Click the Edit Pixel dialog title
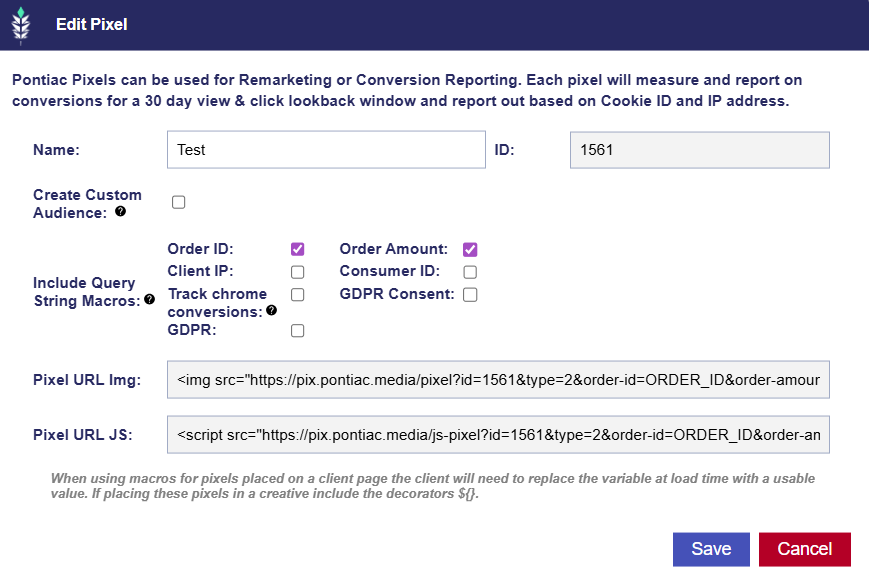869x576 pixels. click(x=92, y=24)
